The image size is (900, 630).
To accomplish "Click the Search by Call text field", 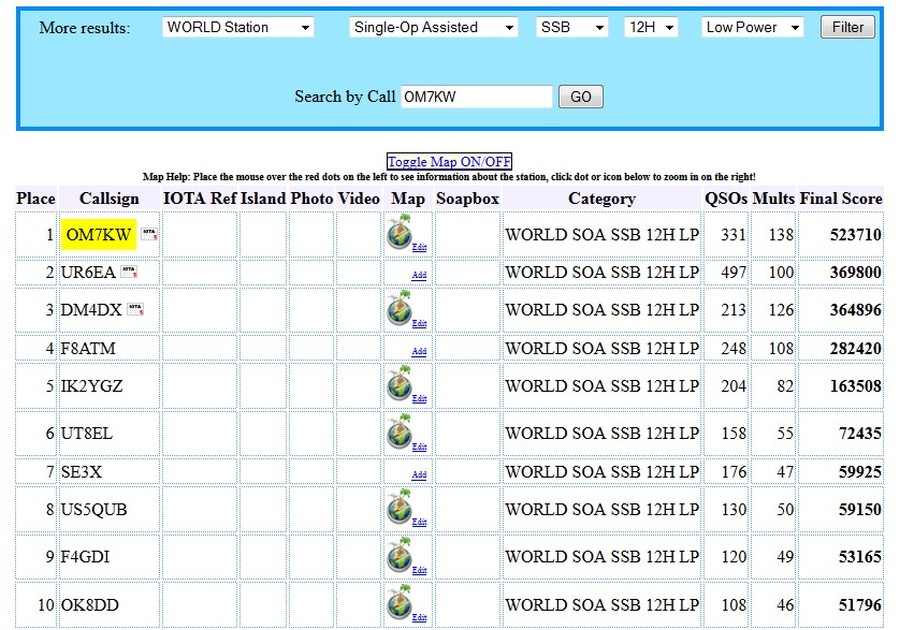I will [476, 97].
